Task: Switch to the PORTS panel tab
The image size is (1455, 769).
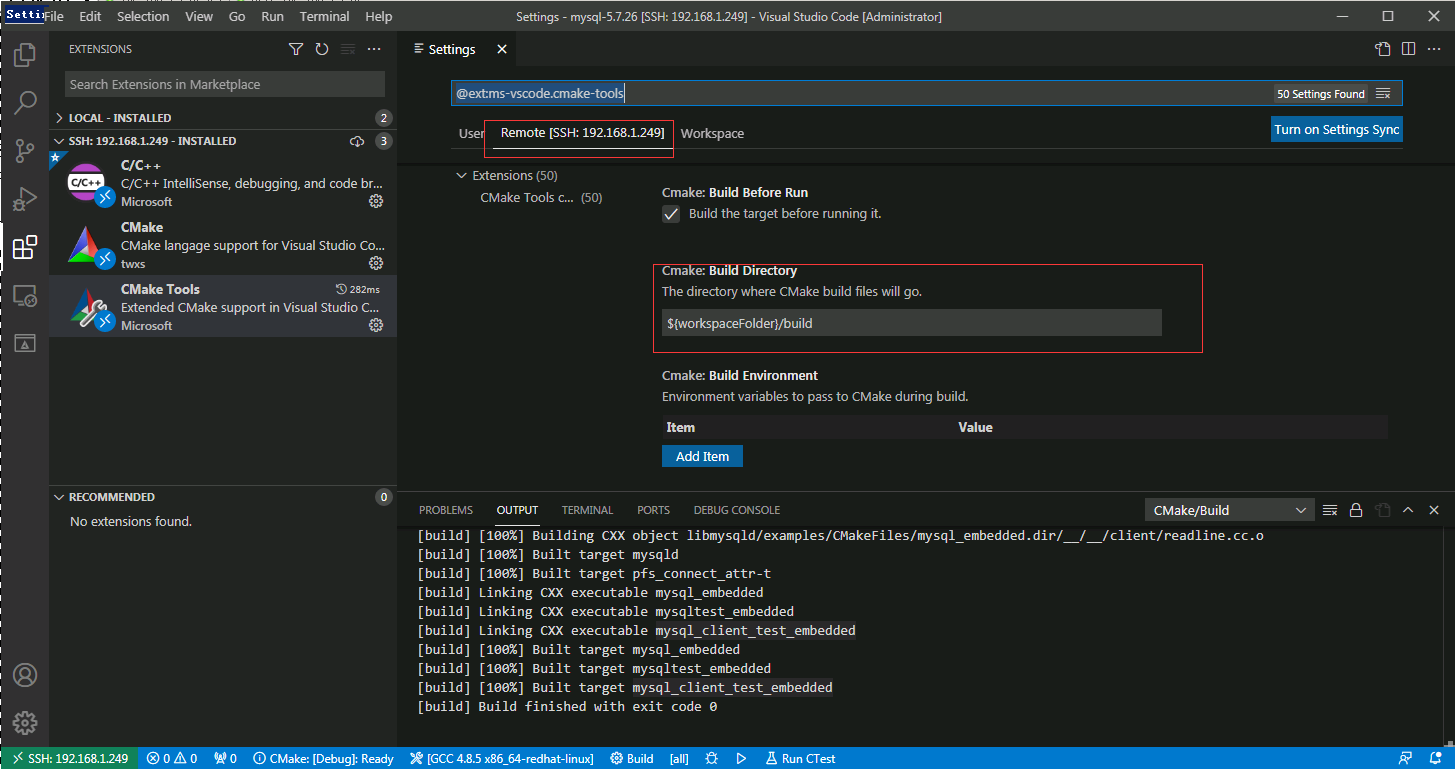Action: click(653, 510)
